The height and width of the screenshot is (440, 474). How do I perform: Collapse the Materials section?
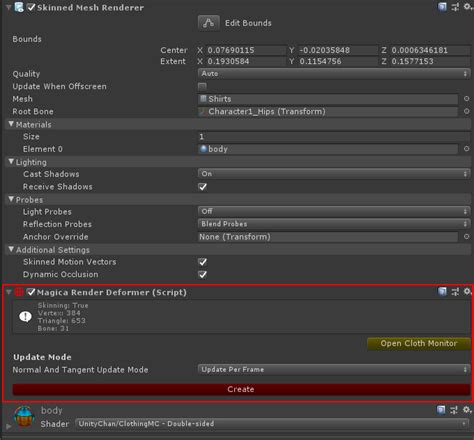pos(11,124)
